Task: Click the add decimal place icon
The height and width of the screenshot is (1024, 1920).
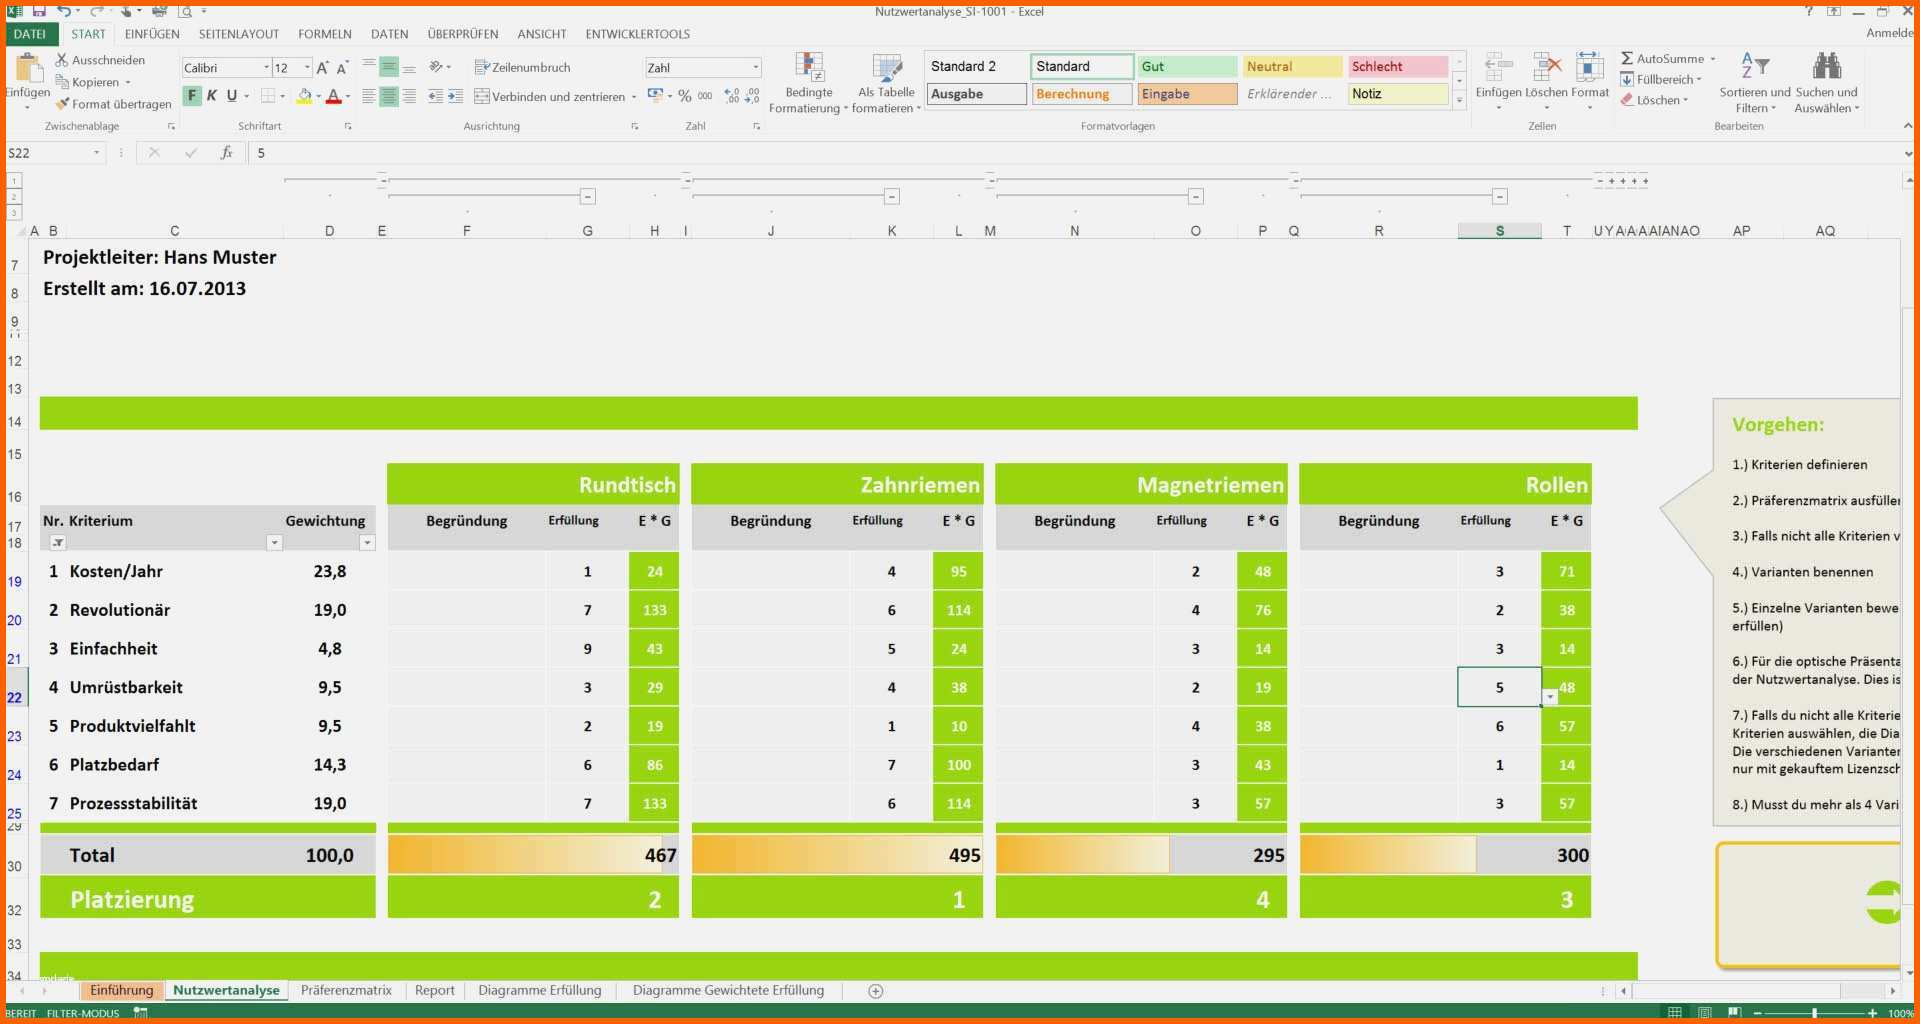Action: 733,96
